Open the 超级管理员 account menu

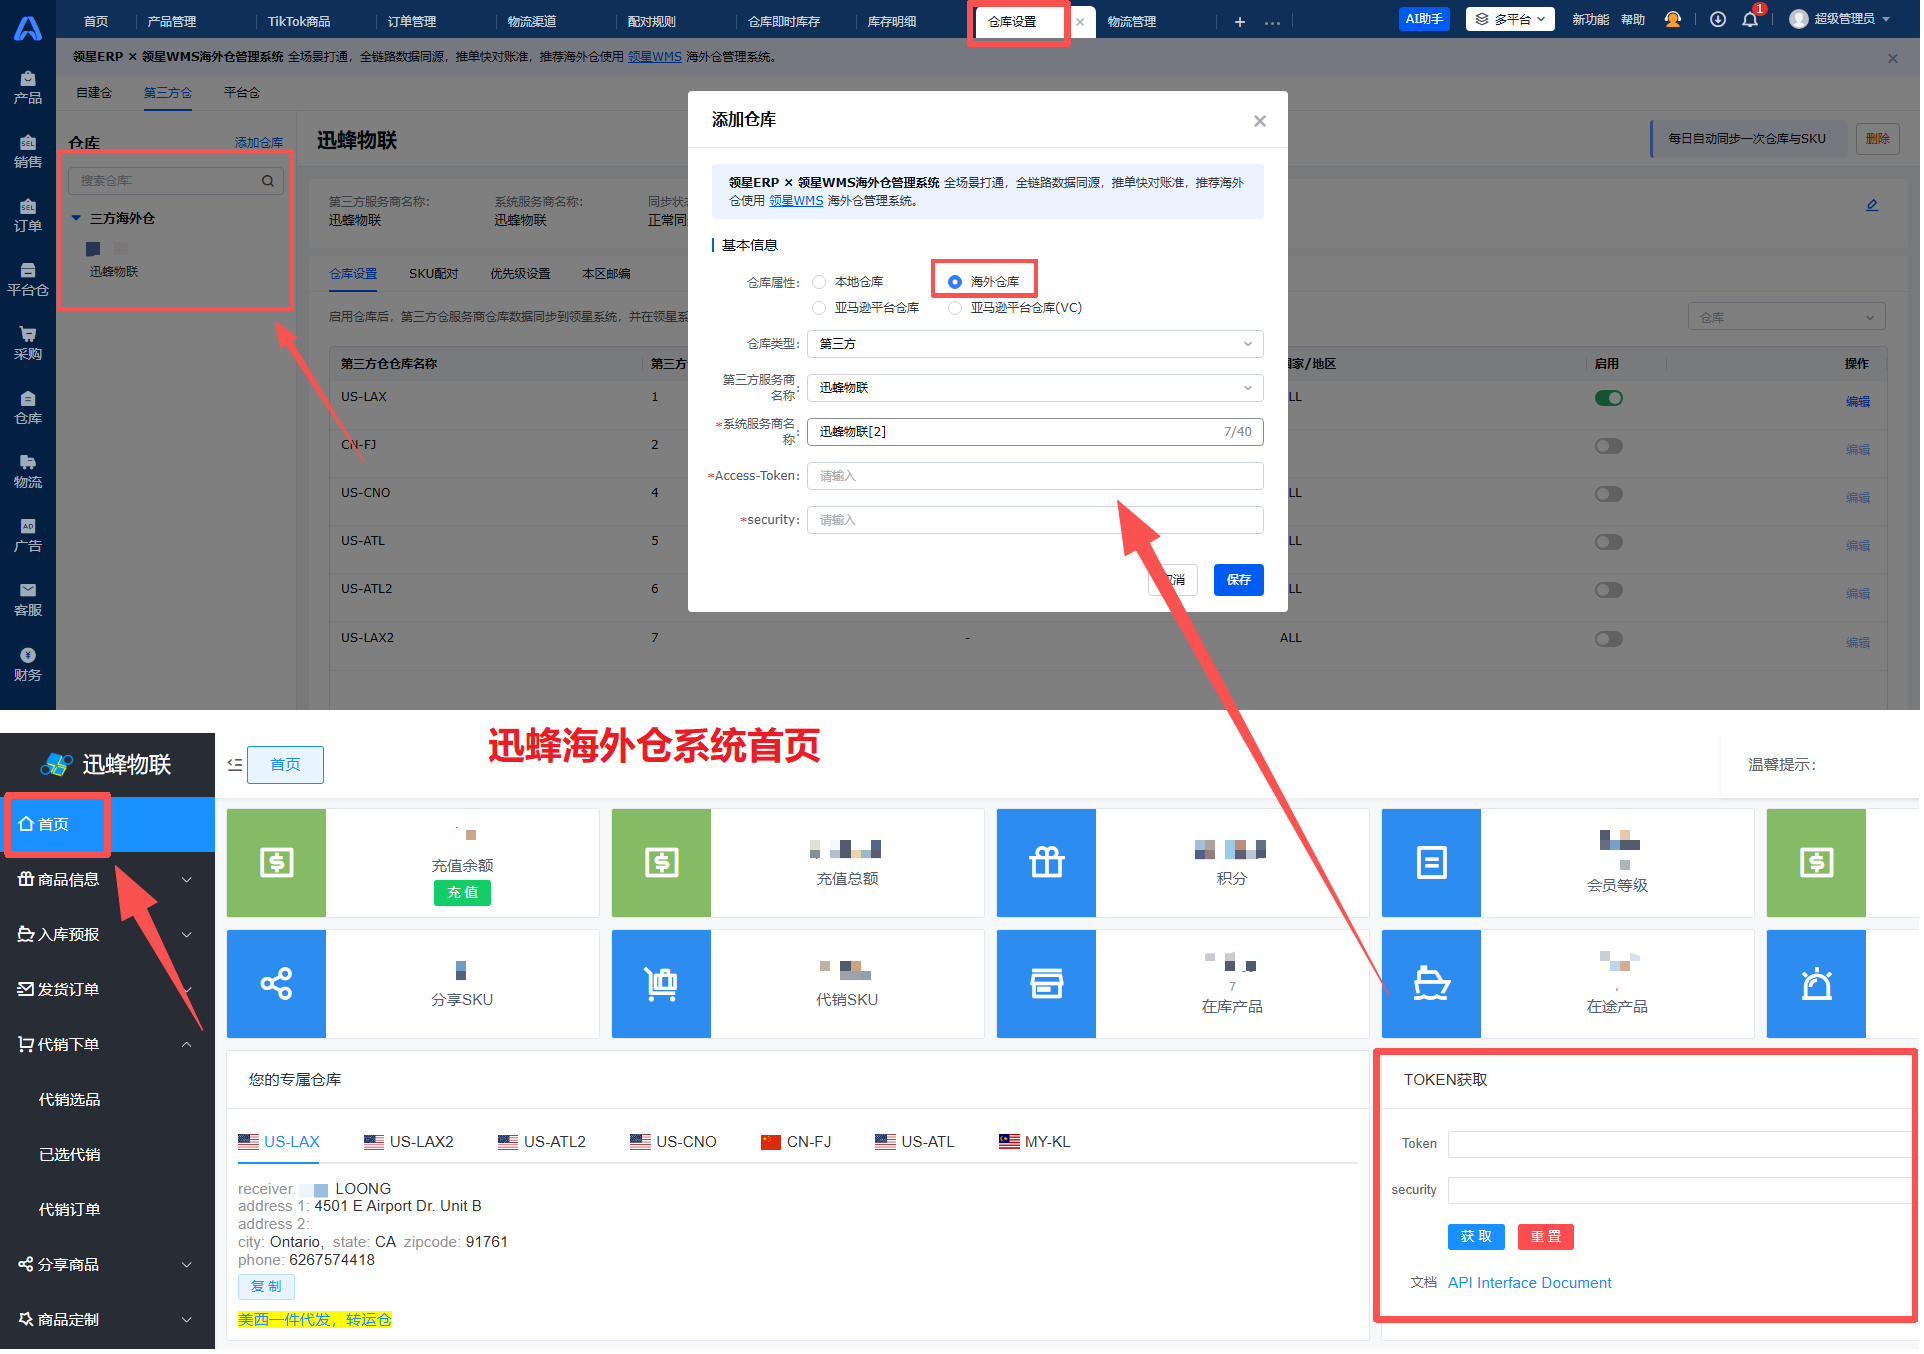(1840, 19)
